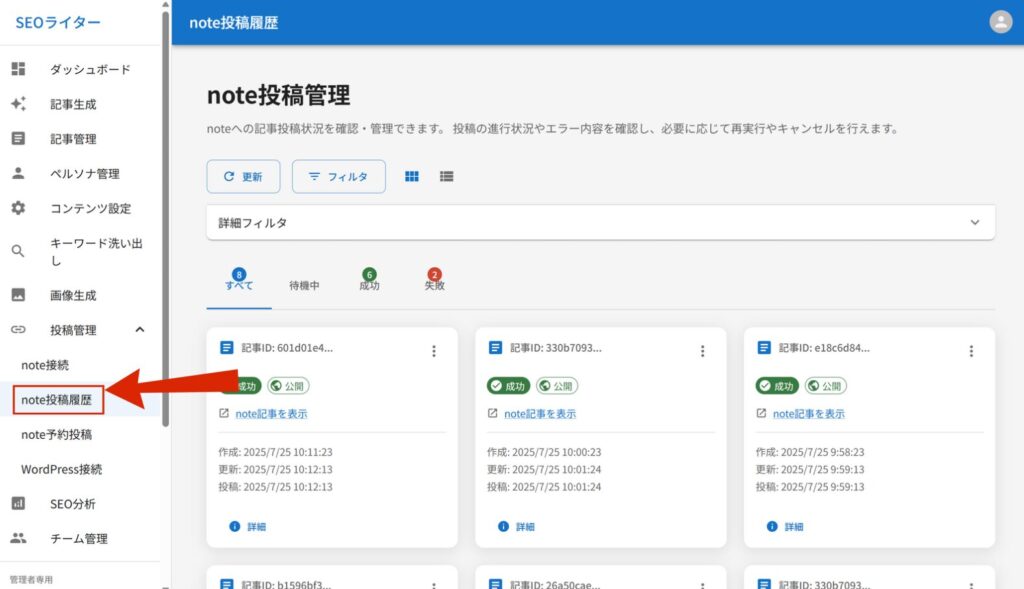Select the 失敗 tab
This screenshot has width=1024, height=589.
[x=434, y=285]
